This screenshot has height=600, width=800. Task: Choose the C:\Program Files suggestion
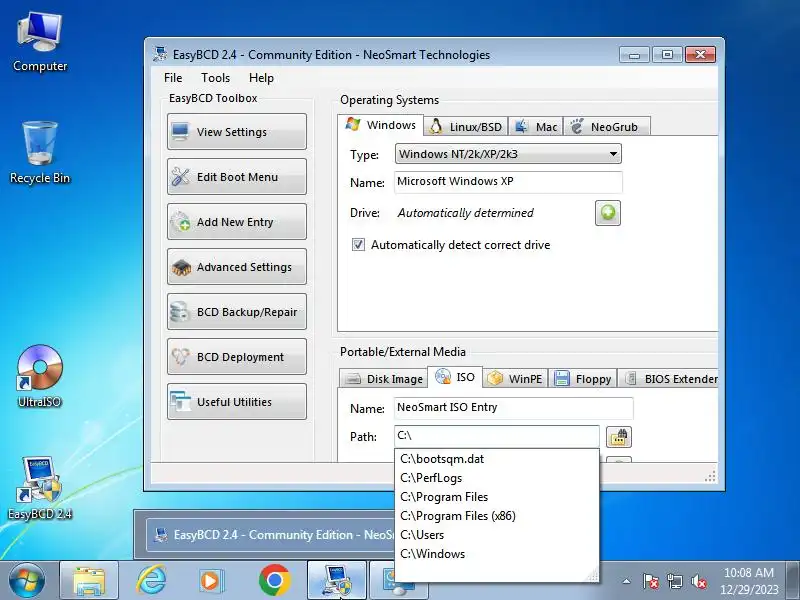tap(497, 496)
